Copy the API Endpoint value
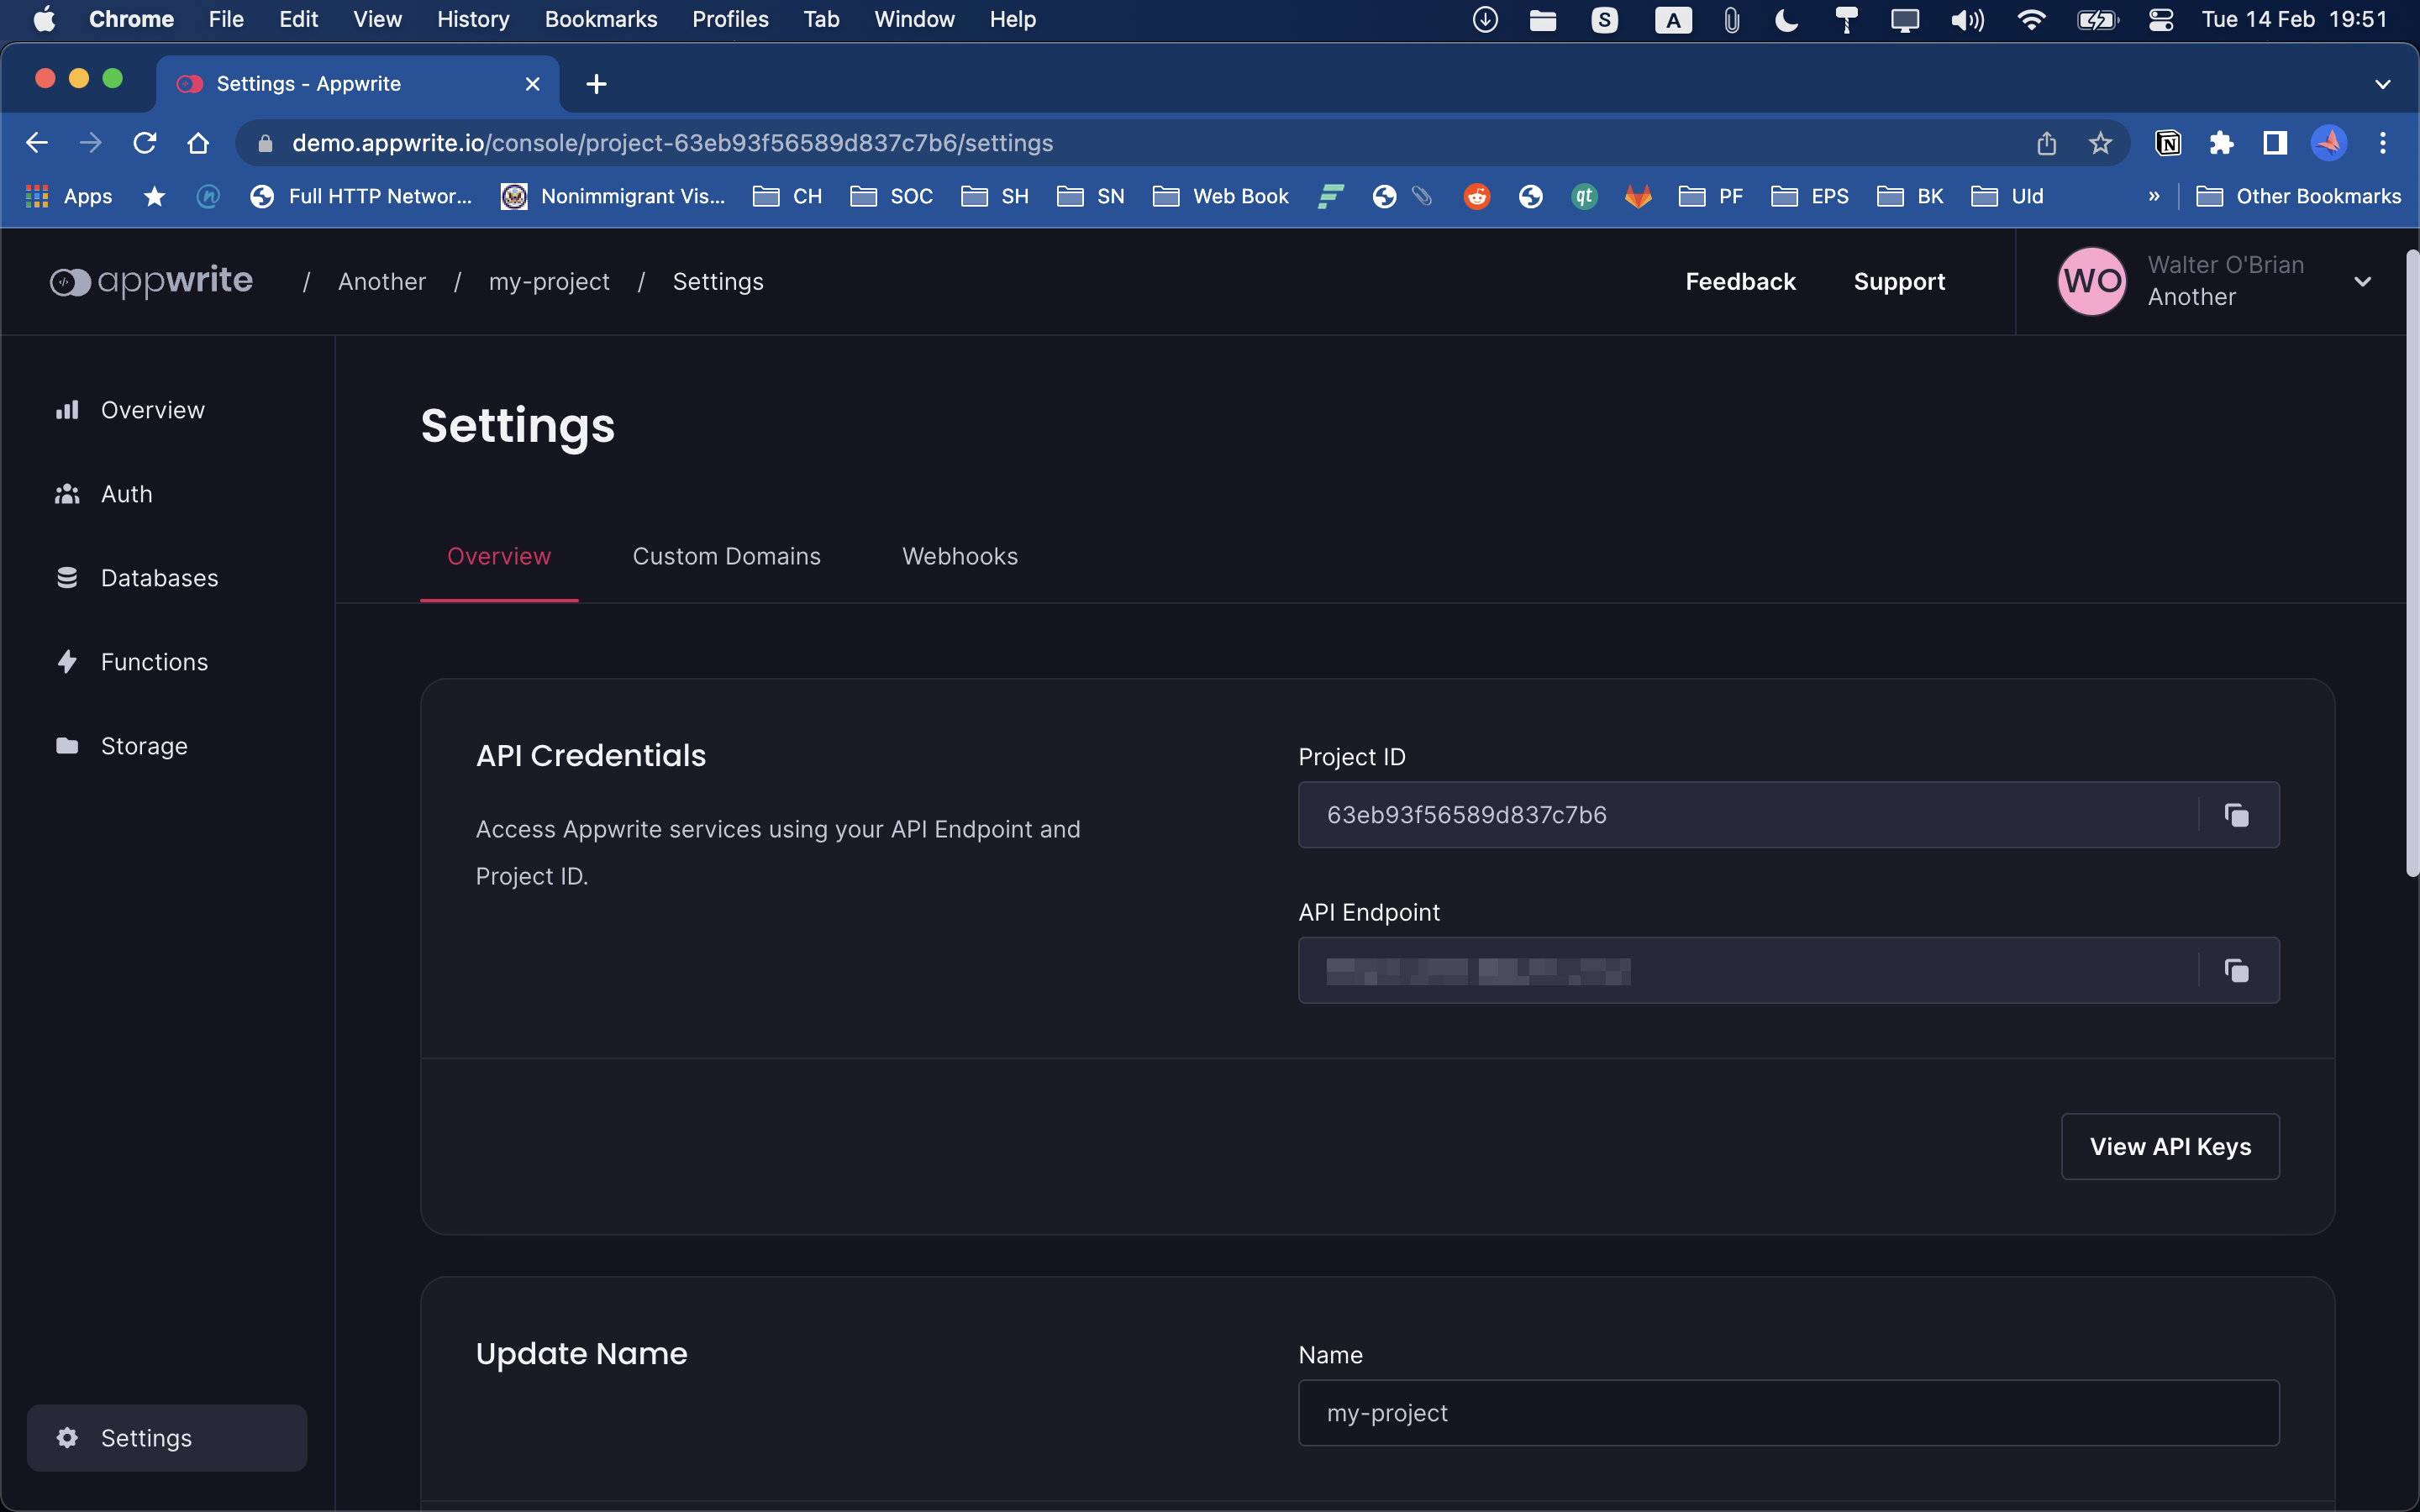 (2236, 970)
